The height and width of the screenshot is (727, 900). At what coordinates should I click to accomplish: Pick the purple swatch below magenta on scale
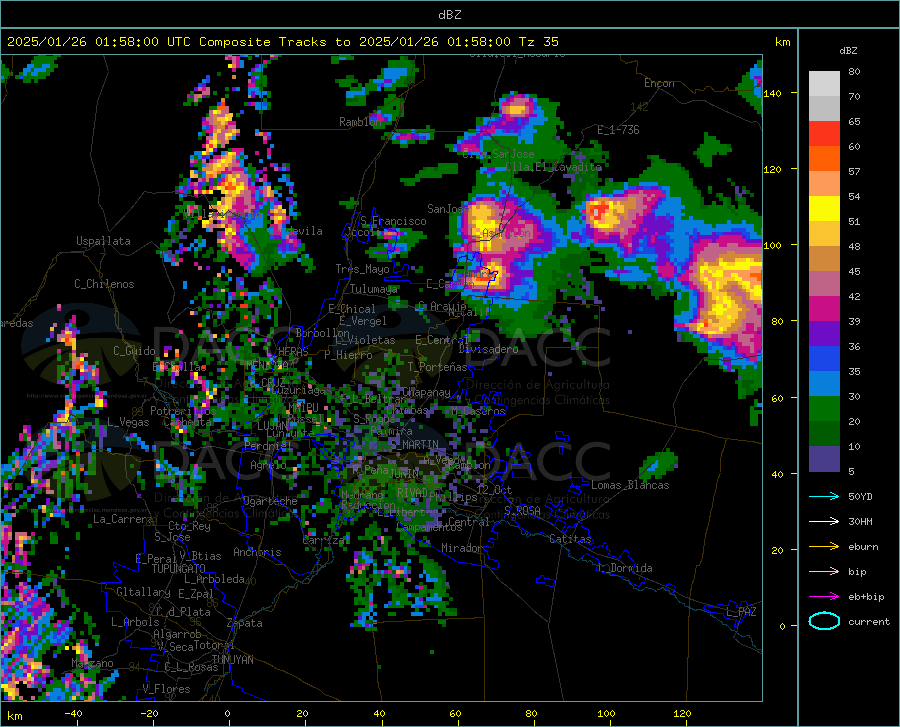824,333
